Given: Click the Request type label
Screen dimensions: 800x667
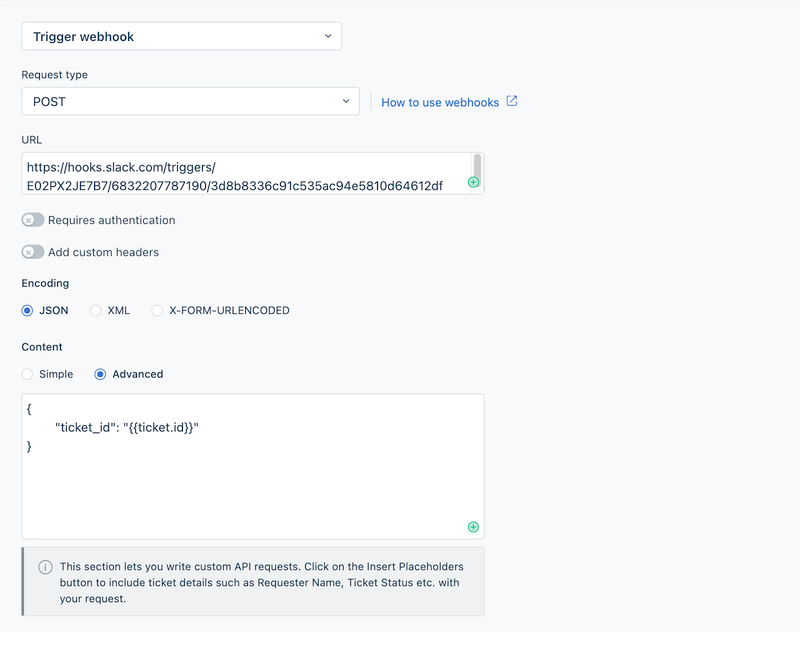Looking at the screenshot, I should pos(55,75).
